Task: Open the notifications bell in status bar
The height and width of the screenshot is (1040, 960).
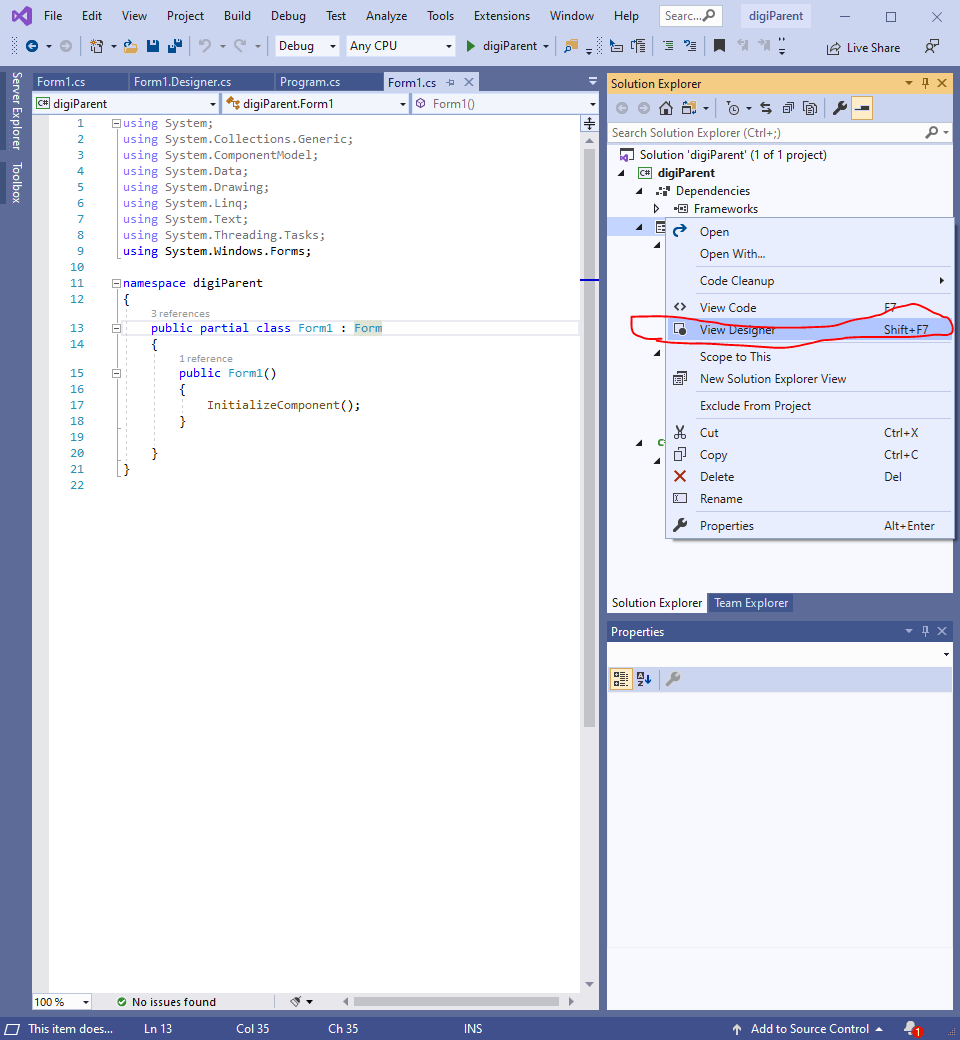Action: pyautogui.click(x=913, y=1029)
